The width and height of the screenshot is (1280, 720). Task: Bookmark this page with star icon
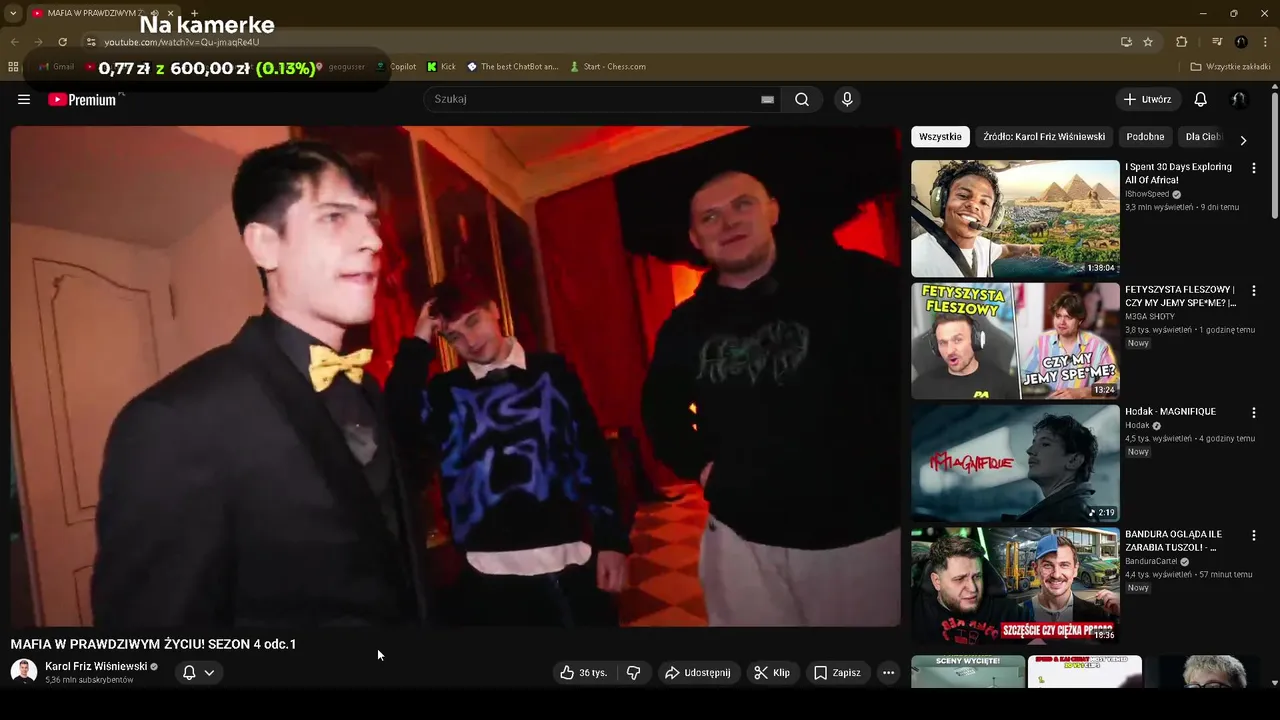pyautogui.click(x=1148, y=42)
